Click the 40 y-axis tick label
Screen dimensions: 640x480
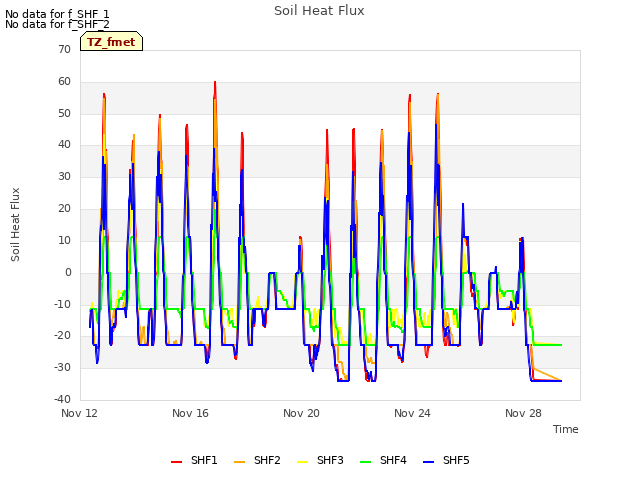click(64, 144)
